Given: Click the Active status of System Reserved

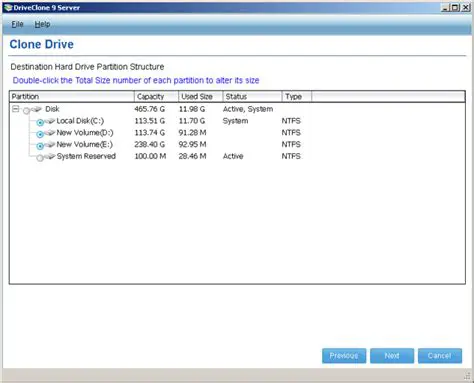Looking at the screenshot, I should pyautogui.click(x=233, y=156).
